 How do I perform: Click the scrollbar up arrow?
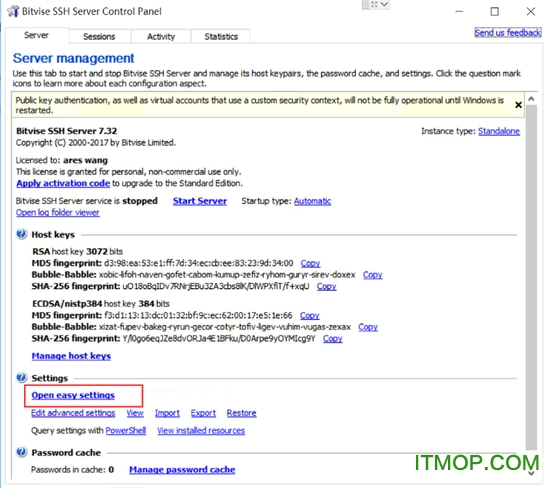pos(531,99)
